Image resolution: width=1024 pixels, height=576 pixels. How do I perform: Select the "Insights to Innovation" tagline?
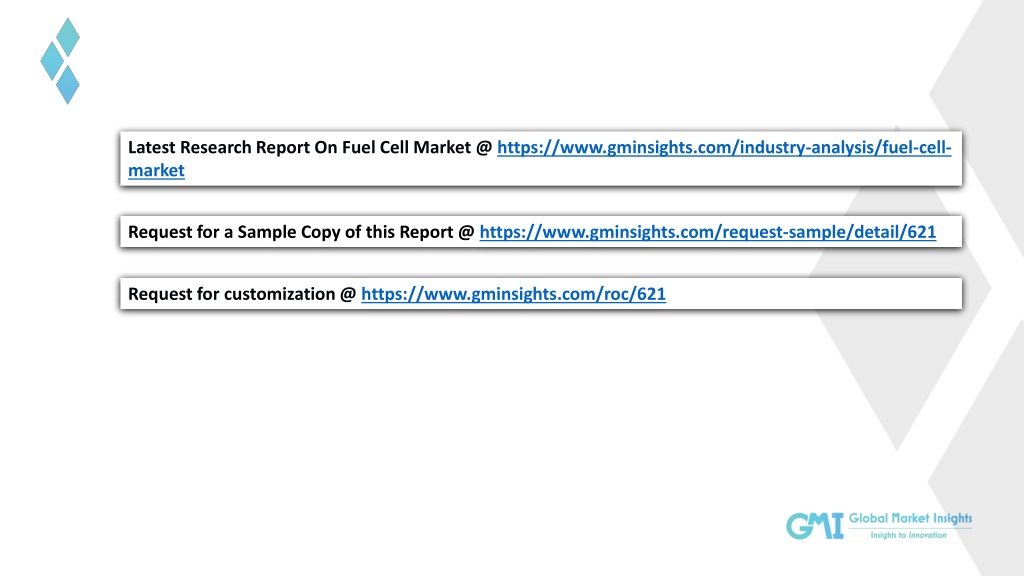(x=908, y=536)
